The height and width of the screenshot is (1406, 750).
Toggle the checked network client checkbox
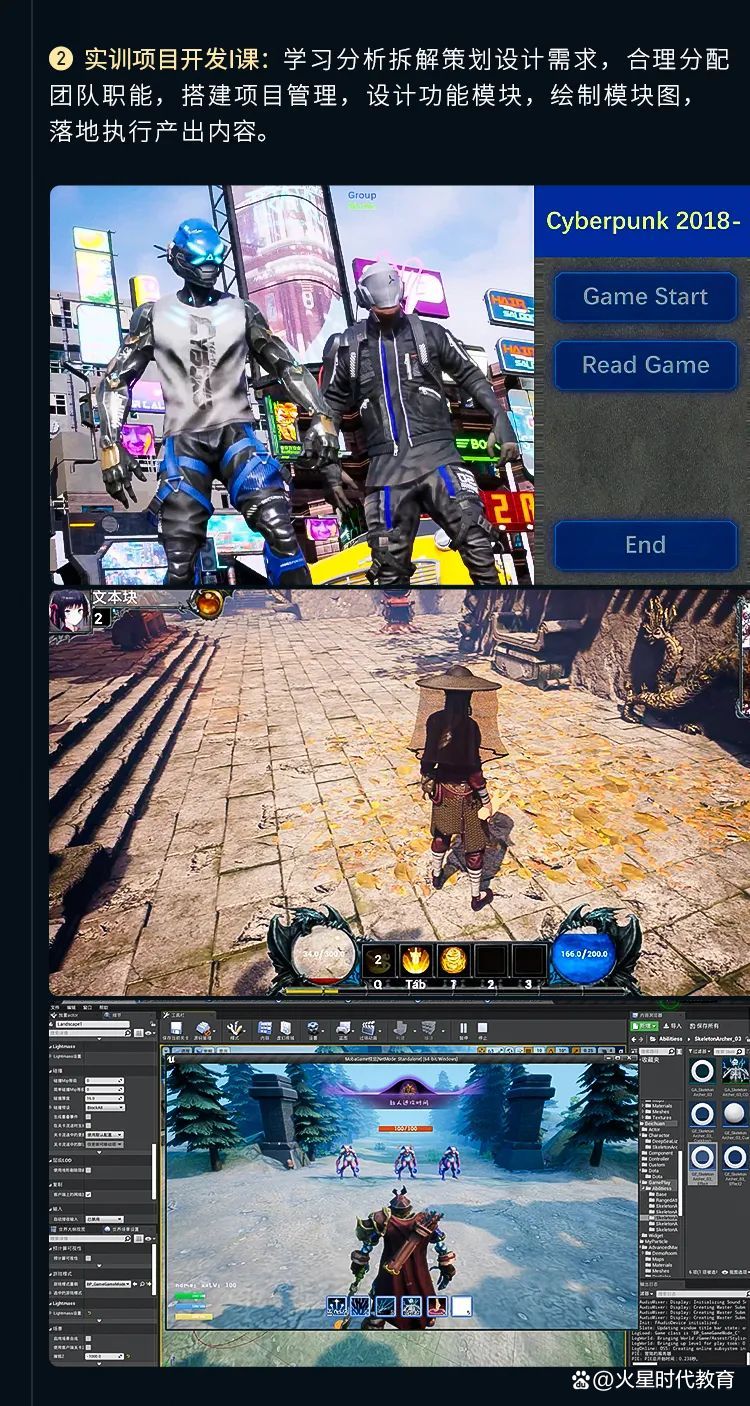click(x=88, y=1194)
